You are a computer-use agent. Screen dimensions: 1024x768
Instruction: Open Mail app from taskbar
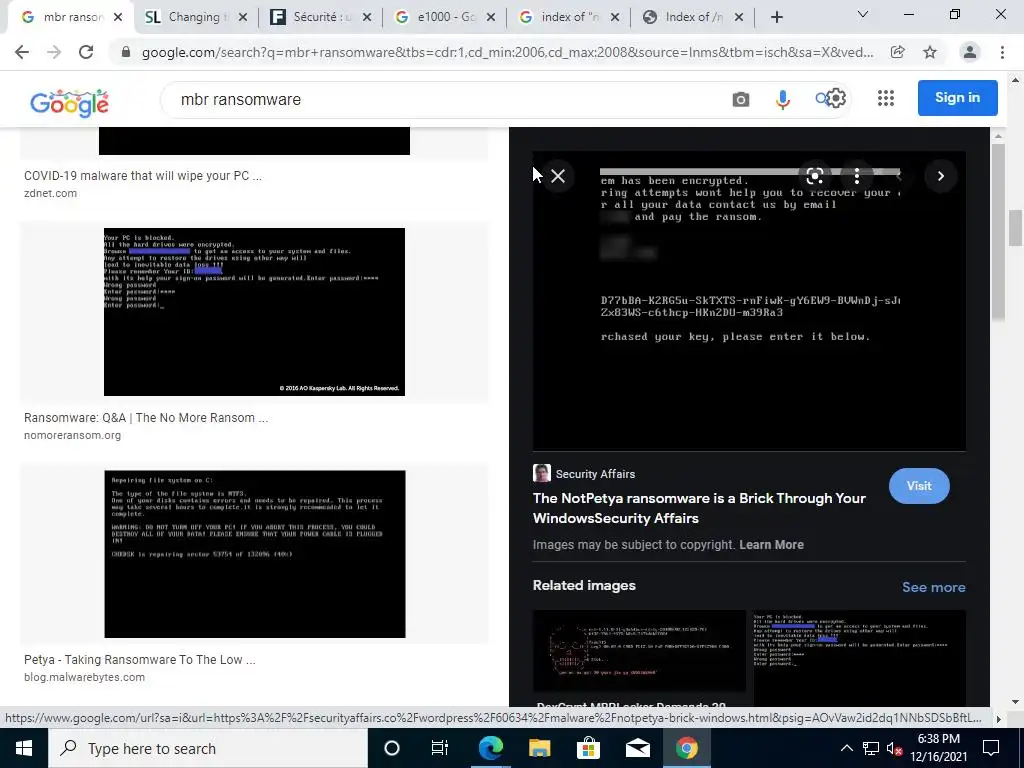coord(637,748)
